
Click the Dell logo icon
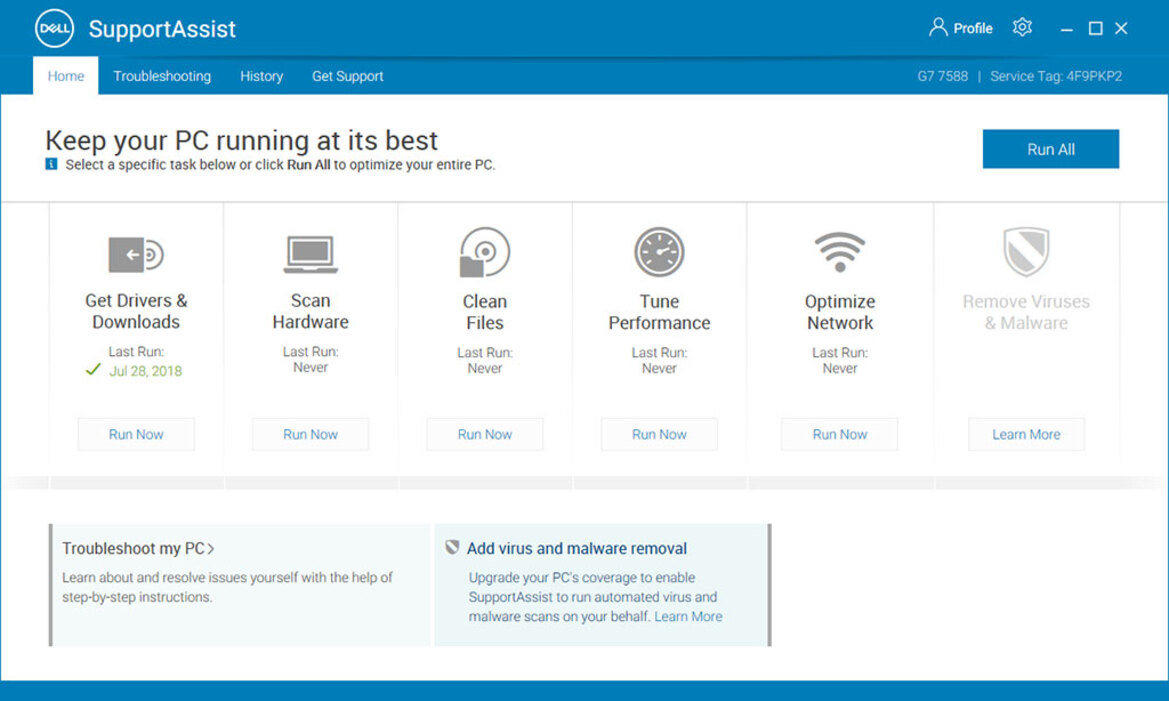pos(54,28)
